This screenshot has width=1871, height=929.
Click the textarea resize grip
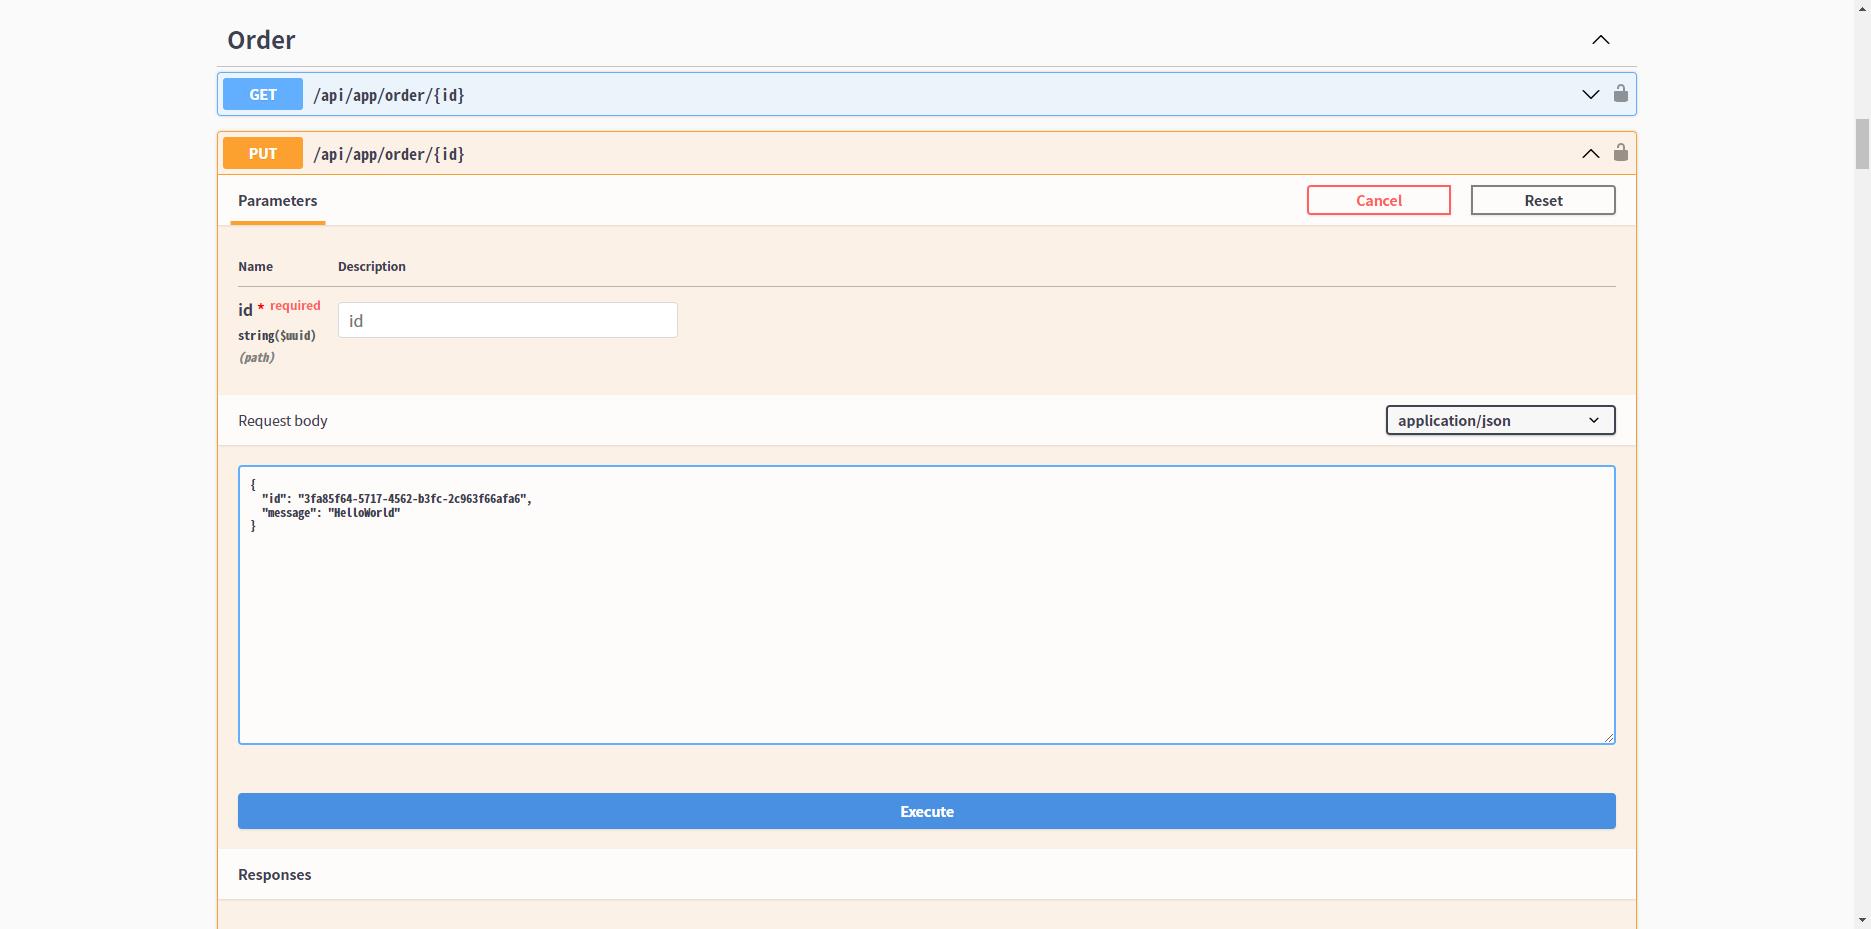tap(1608, 737)
